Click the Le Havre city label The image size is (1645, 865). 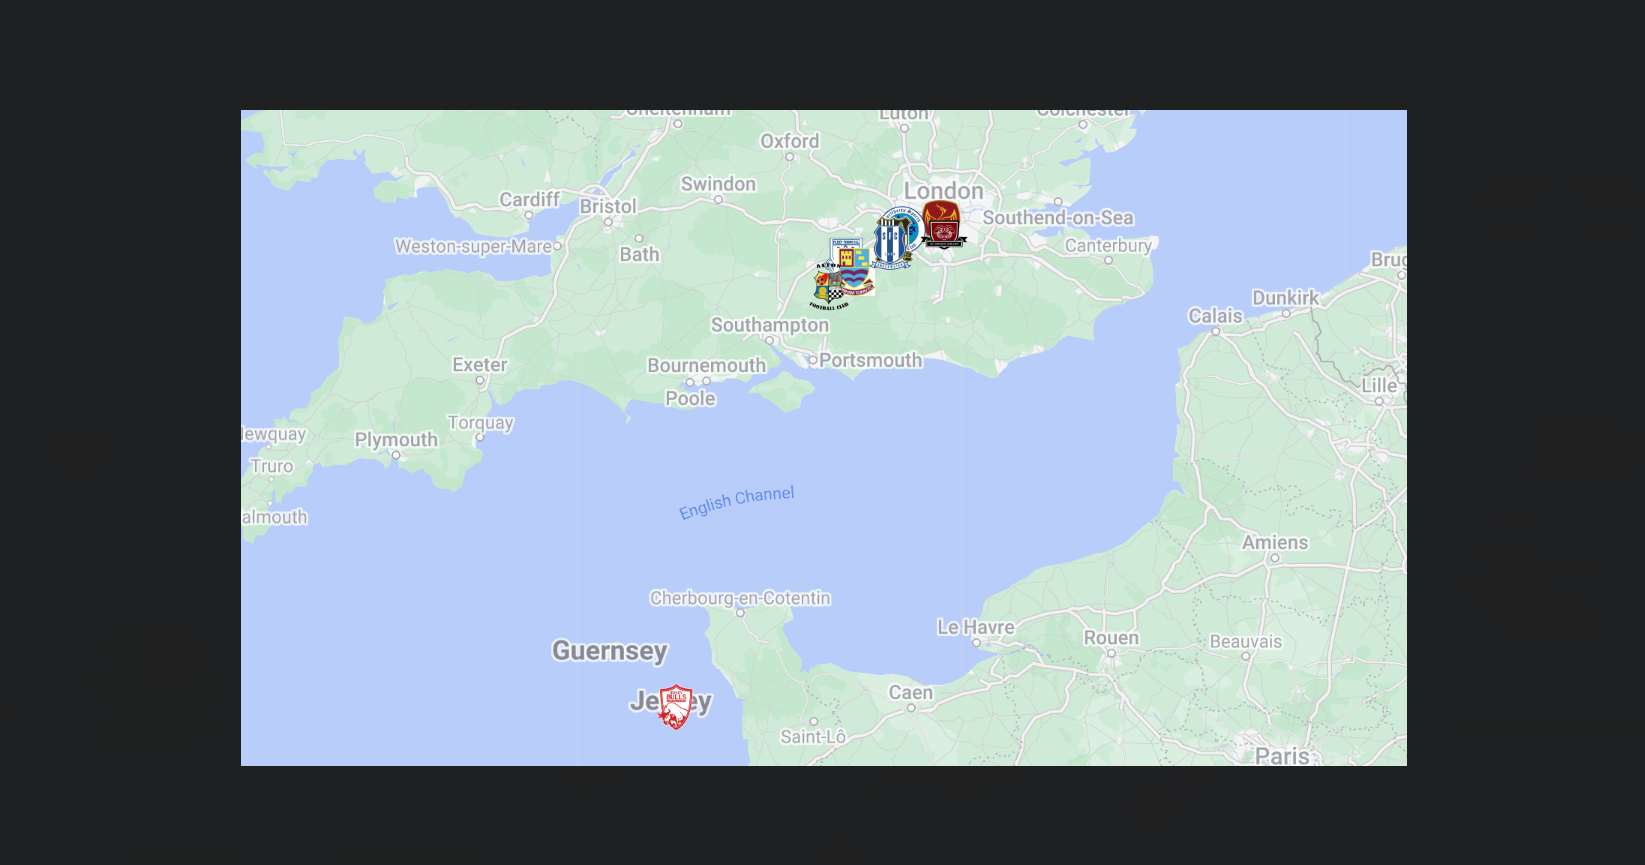tap(976, 627)
